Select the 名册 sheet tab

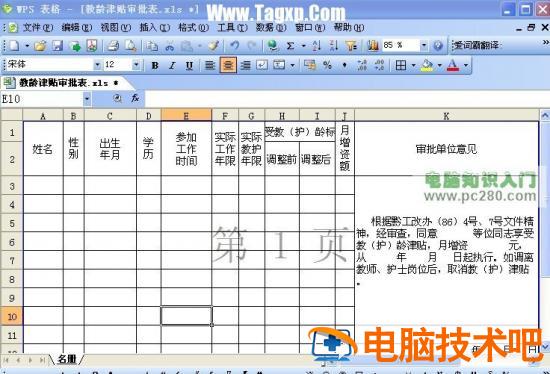[x=67, y=359]
